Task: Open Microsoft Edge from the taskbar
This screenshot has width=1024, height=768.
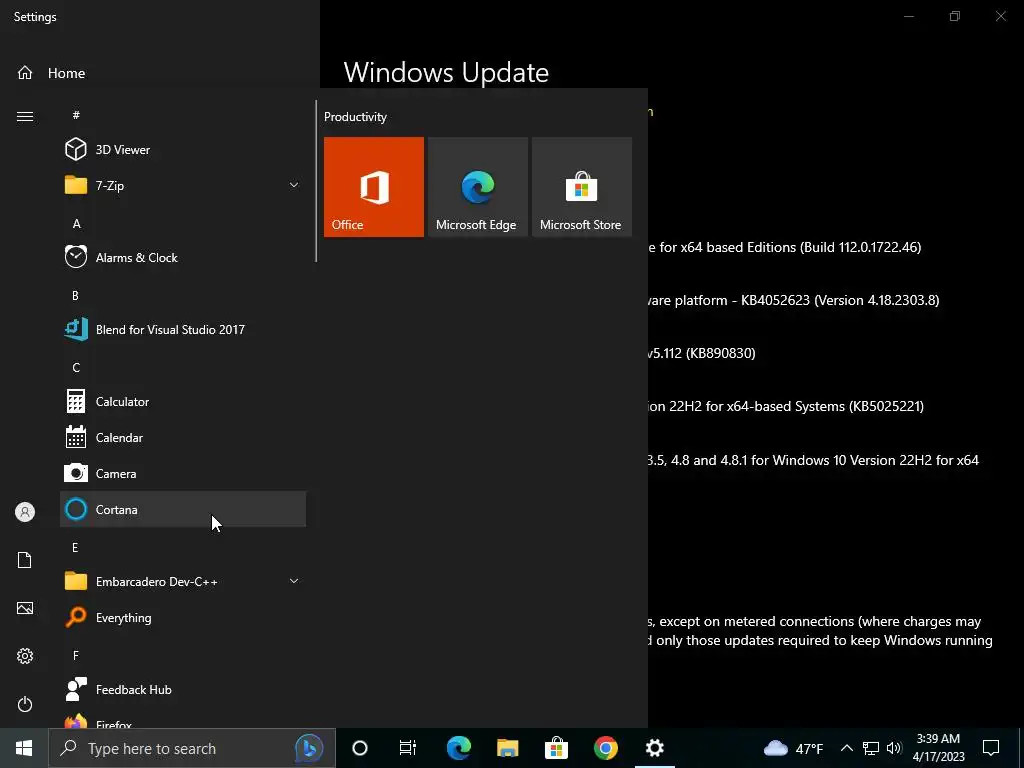Action: [x=458, y=748]
